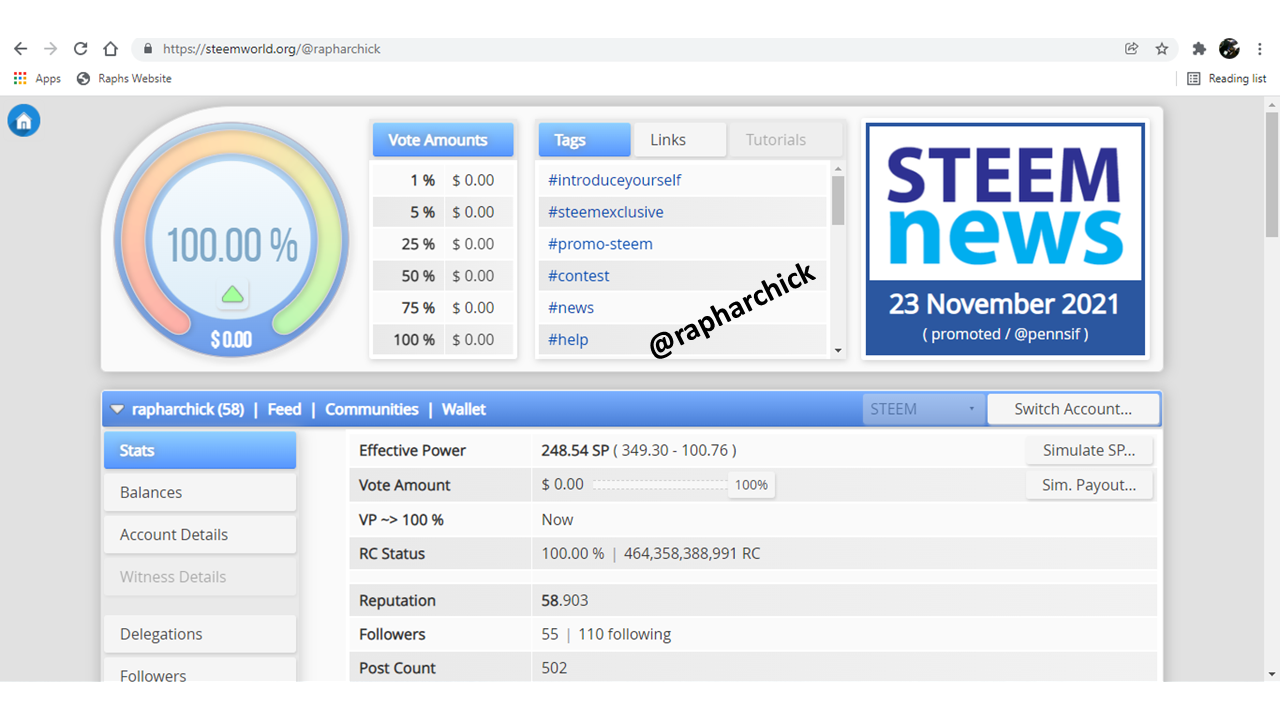The image size is (1280, 720).
Task: Reload the page with the refresh icon
Action: [x=81, y=48]
